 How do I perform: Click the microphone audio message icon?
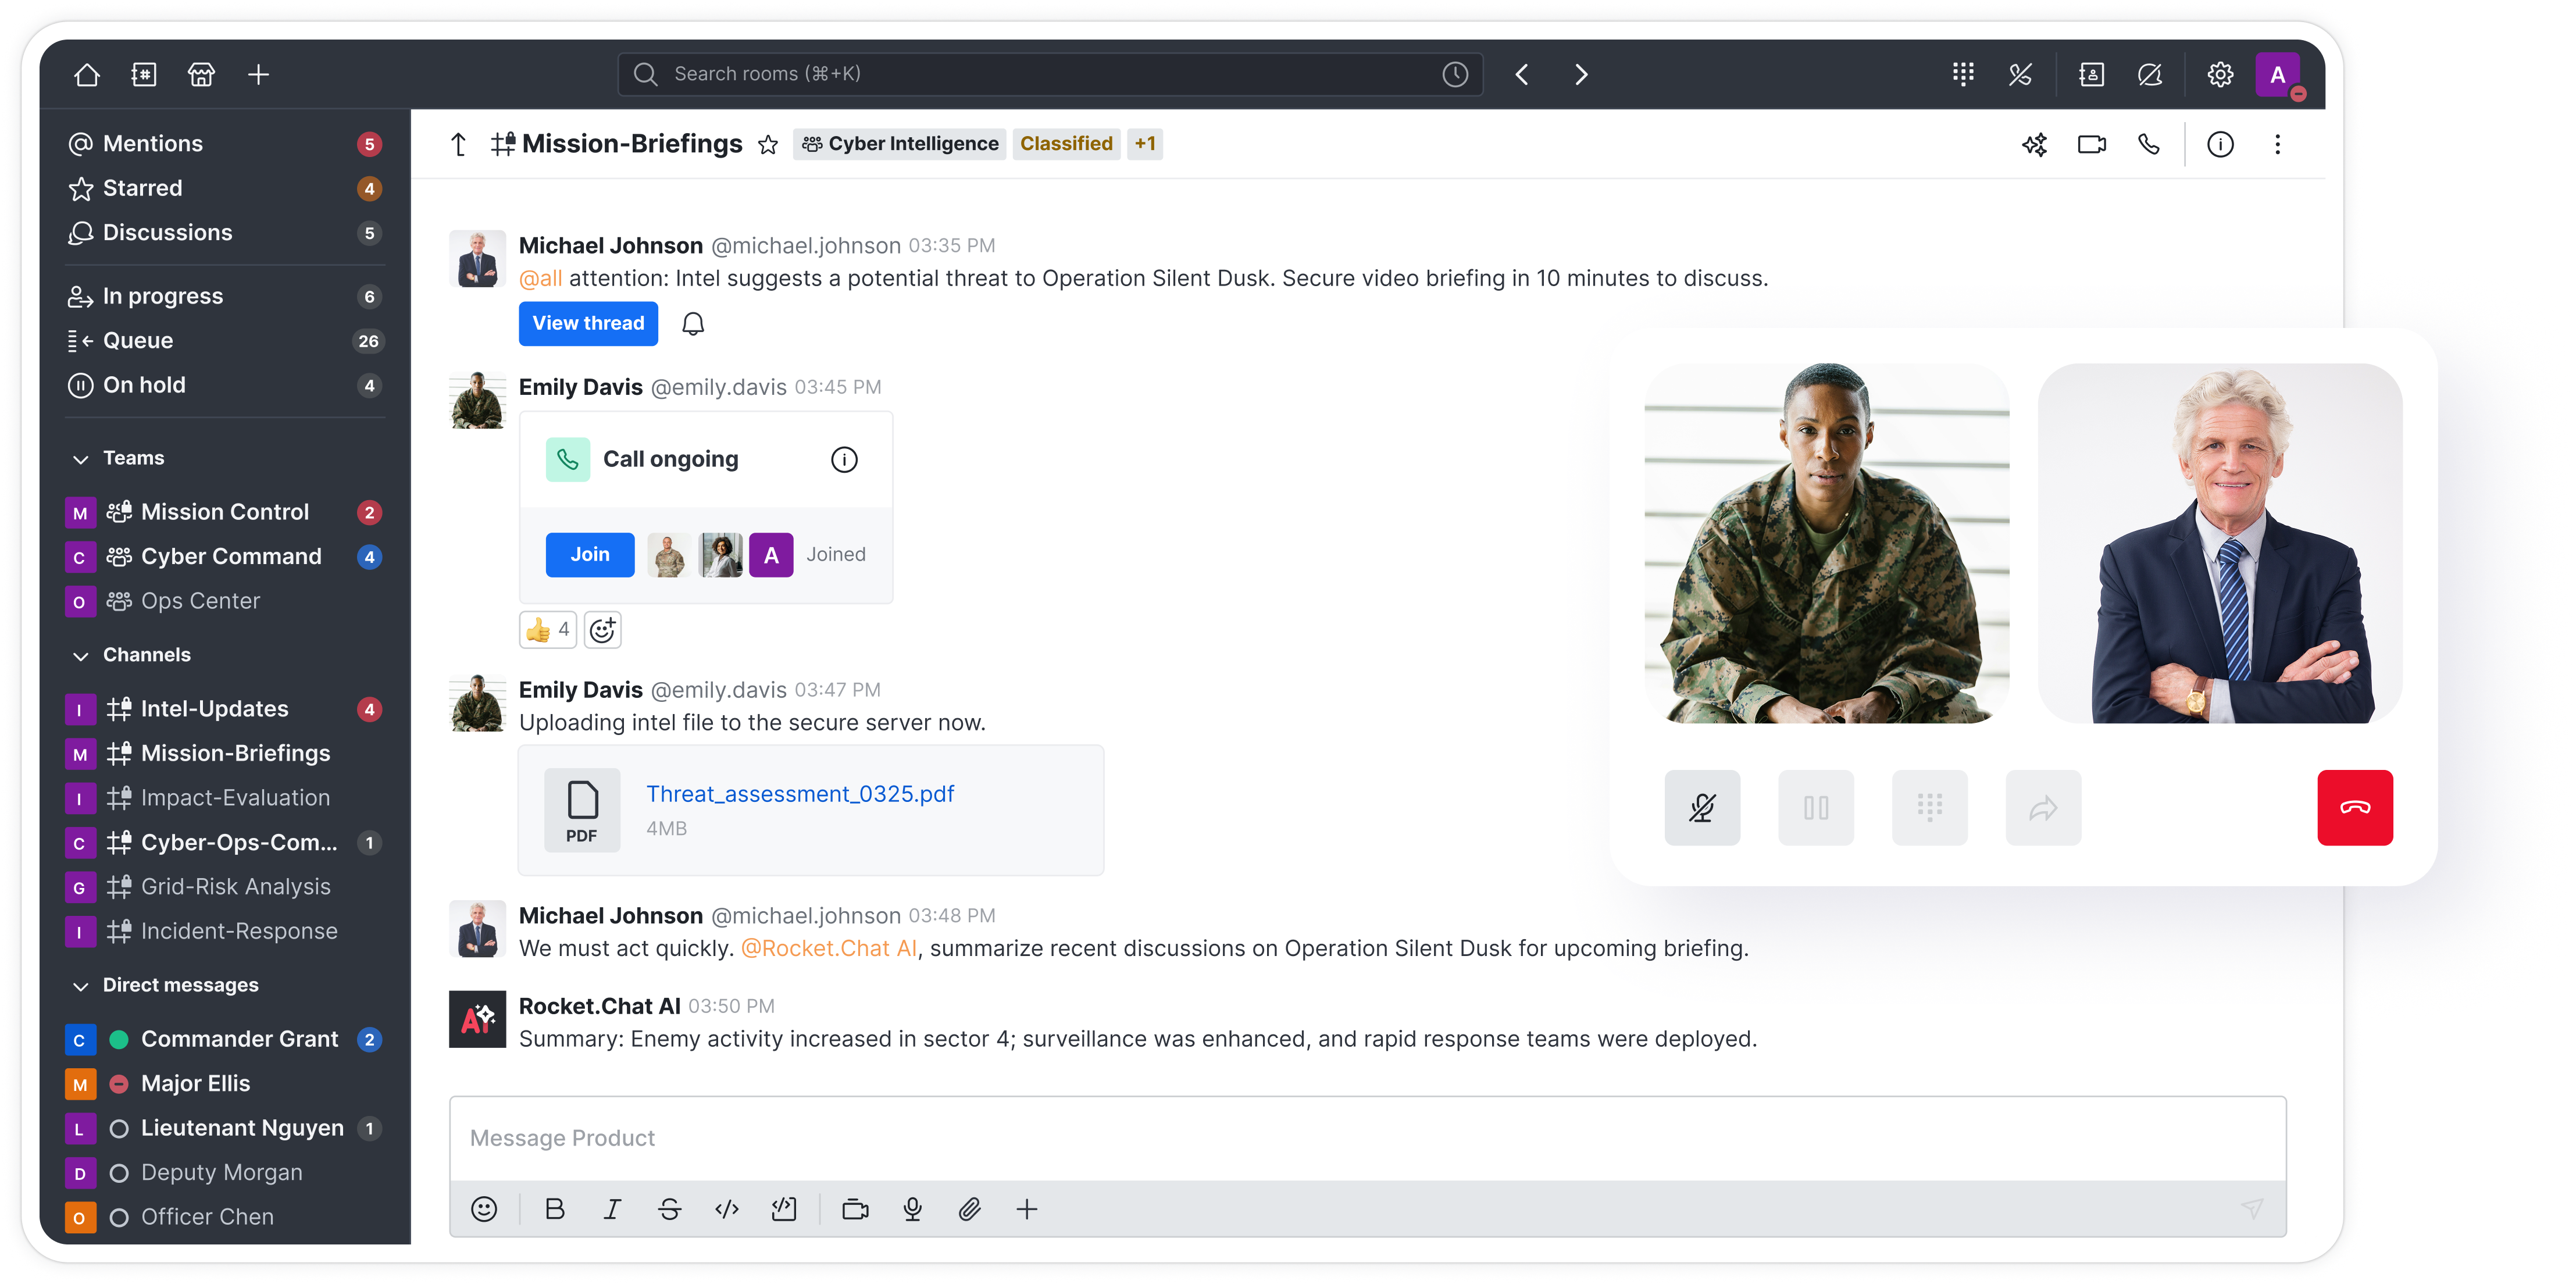(x=912, y=1210)
